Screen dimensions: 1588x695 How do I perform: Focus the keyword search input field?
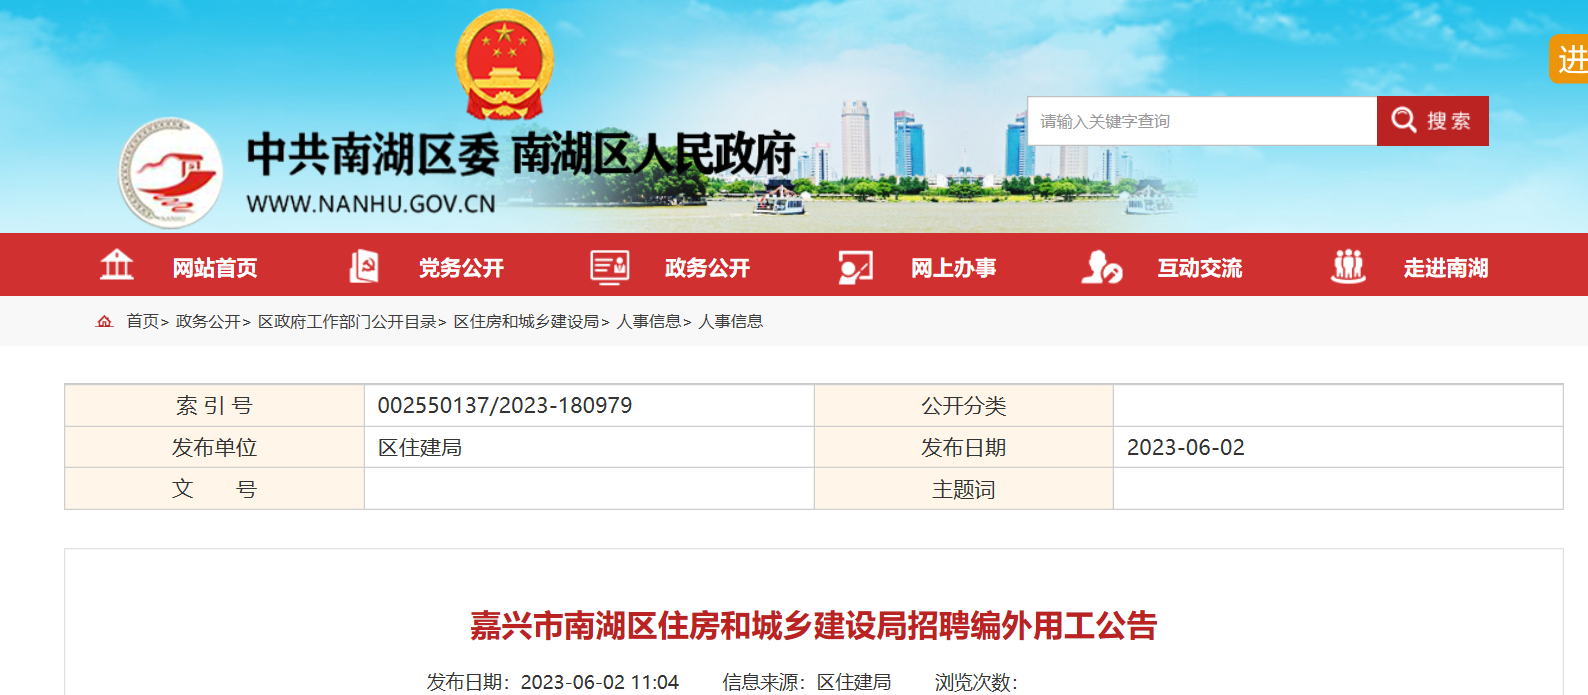tap(1202, 121)
